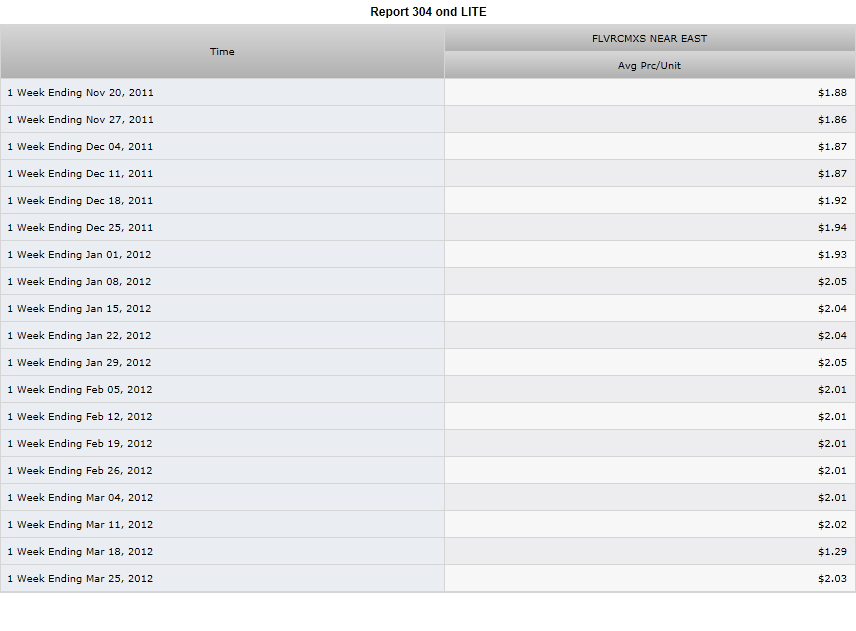Click the Report 304 ond LITE title
The height and width of the screenshot is (631, 856).
coord(428,12)
